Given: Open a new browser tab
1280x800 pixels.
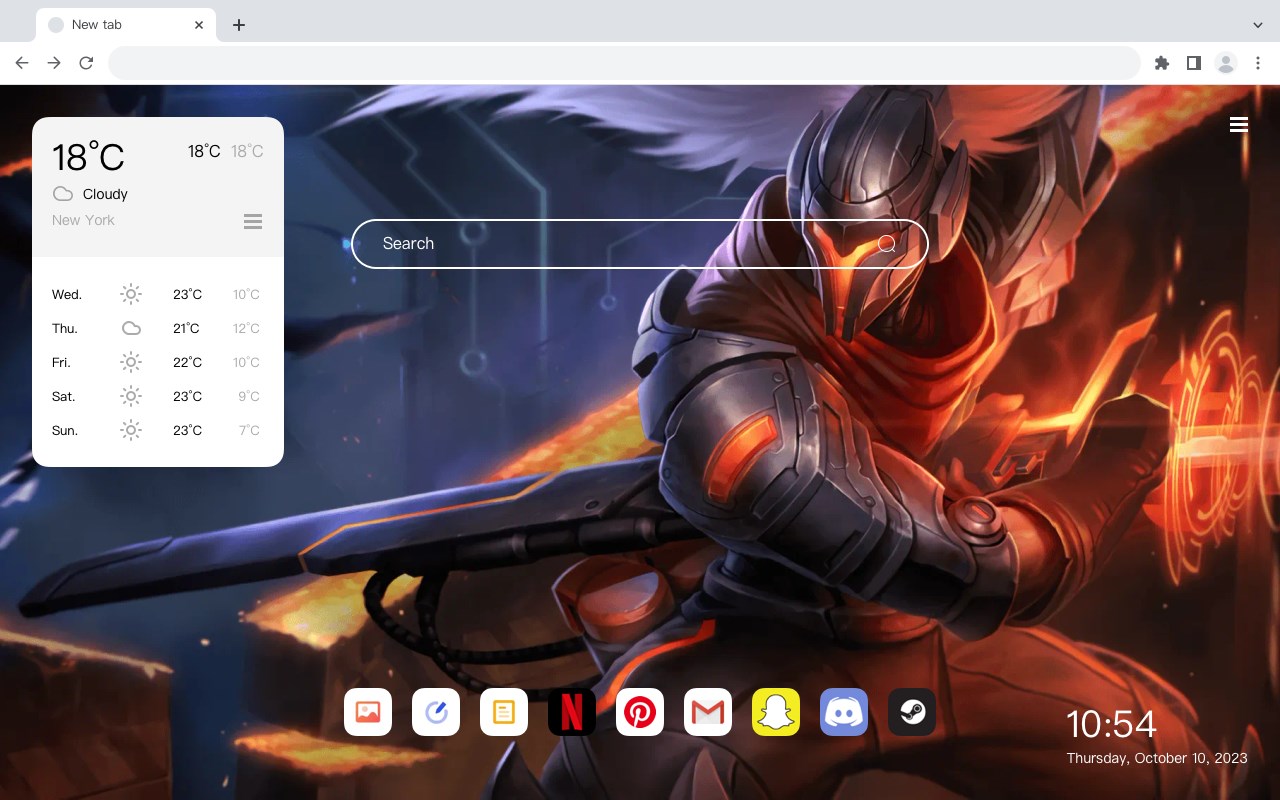Looking at the screenshot, I should pyautogui.click(x=238, y=25).
